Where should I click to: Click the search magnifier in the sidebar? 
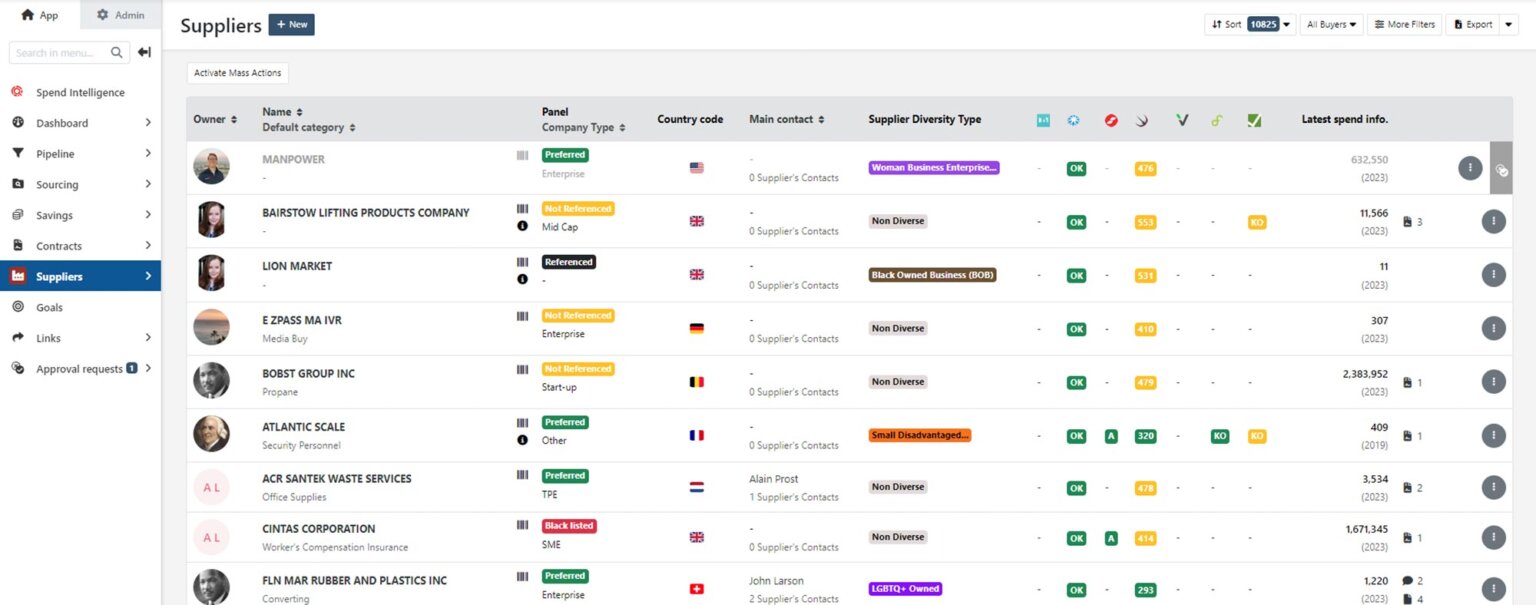[x=115, y=52]
